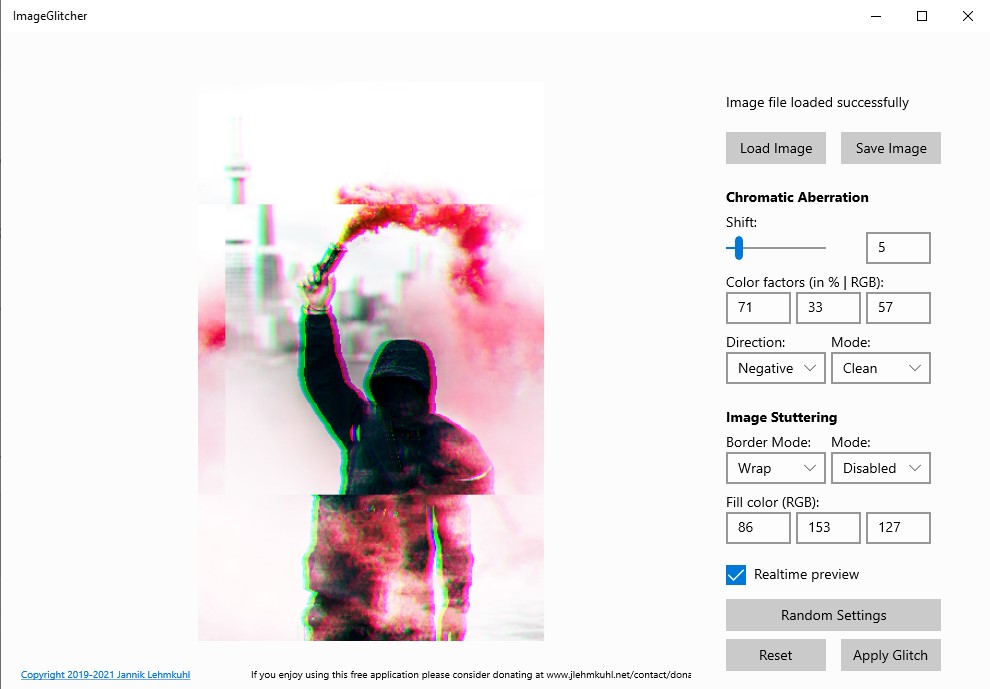990x689 pixels.
Task: Select the Shift value field showing 5
Action: click(897, 247)
